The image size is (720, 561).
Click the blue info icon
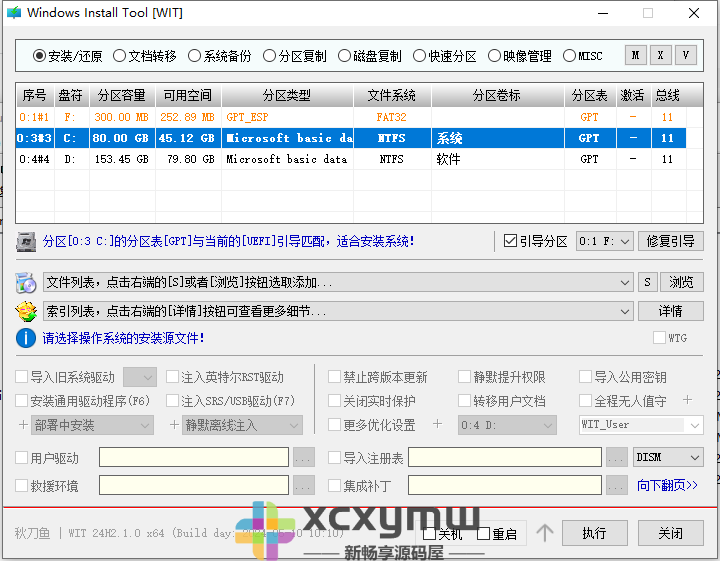point(26,338)
